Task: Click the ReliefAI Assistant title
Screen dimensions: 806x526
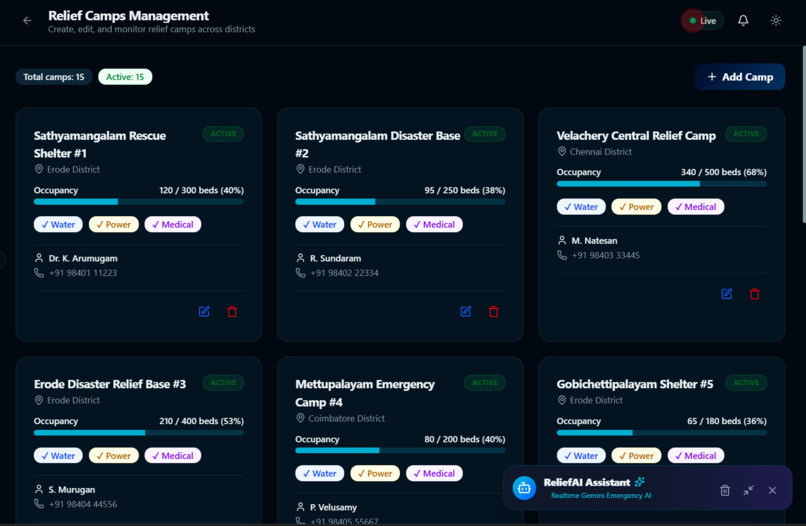Action: point(587,482)
